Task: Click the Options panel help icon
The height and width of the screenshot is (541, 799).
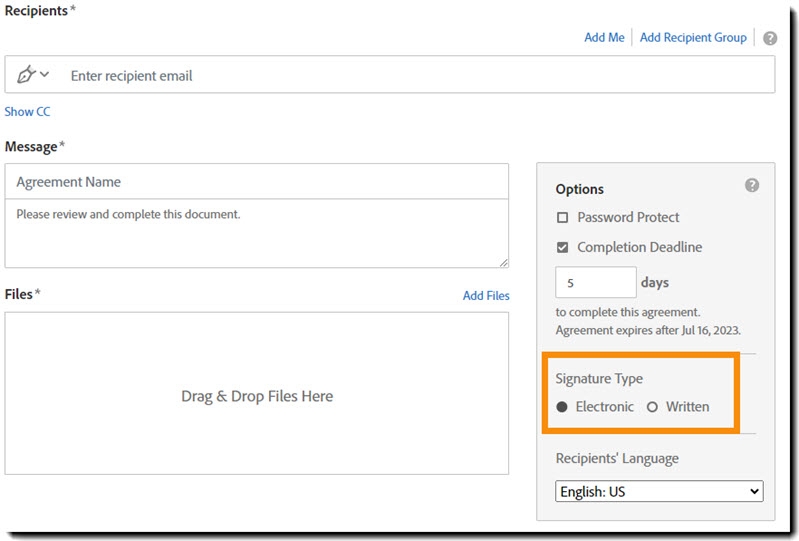Action: [x=752, y=186]
